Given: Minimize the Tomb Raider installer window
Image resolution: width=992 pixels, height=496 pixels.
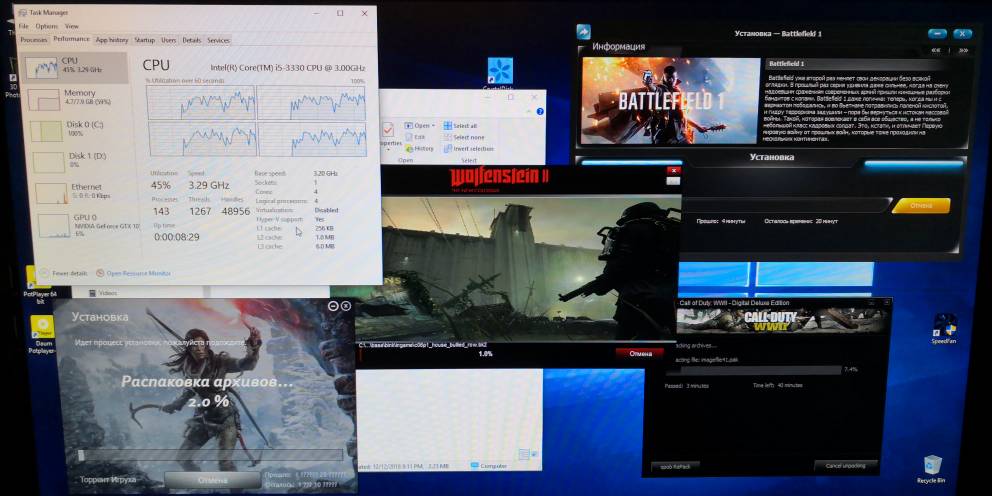Looking at the screenshot, I should click(x=333, y=306).
